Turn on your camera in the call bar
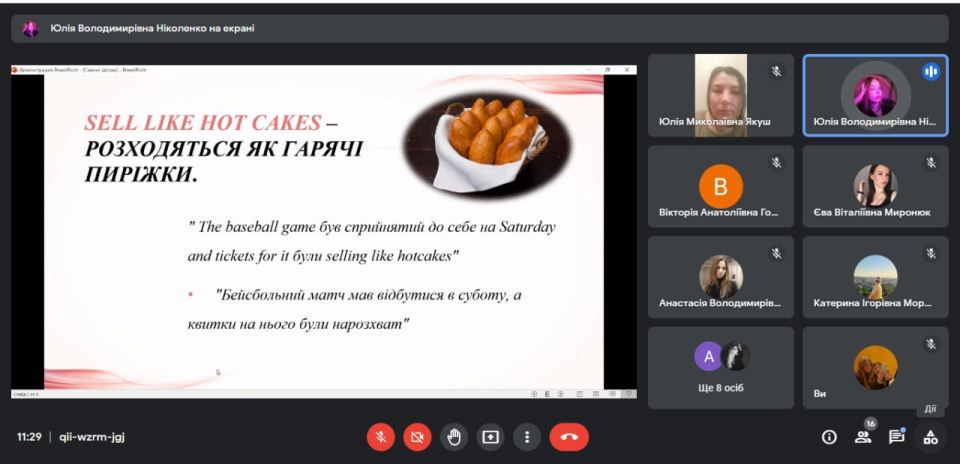This screenshot has height=464, width=960. 417,437
